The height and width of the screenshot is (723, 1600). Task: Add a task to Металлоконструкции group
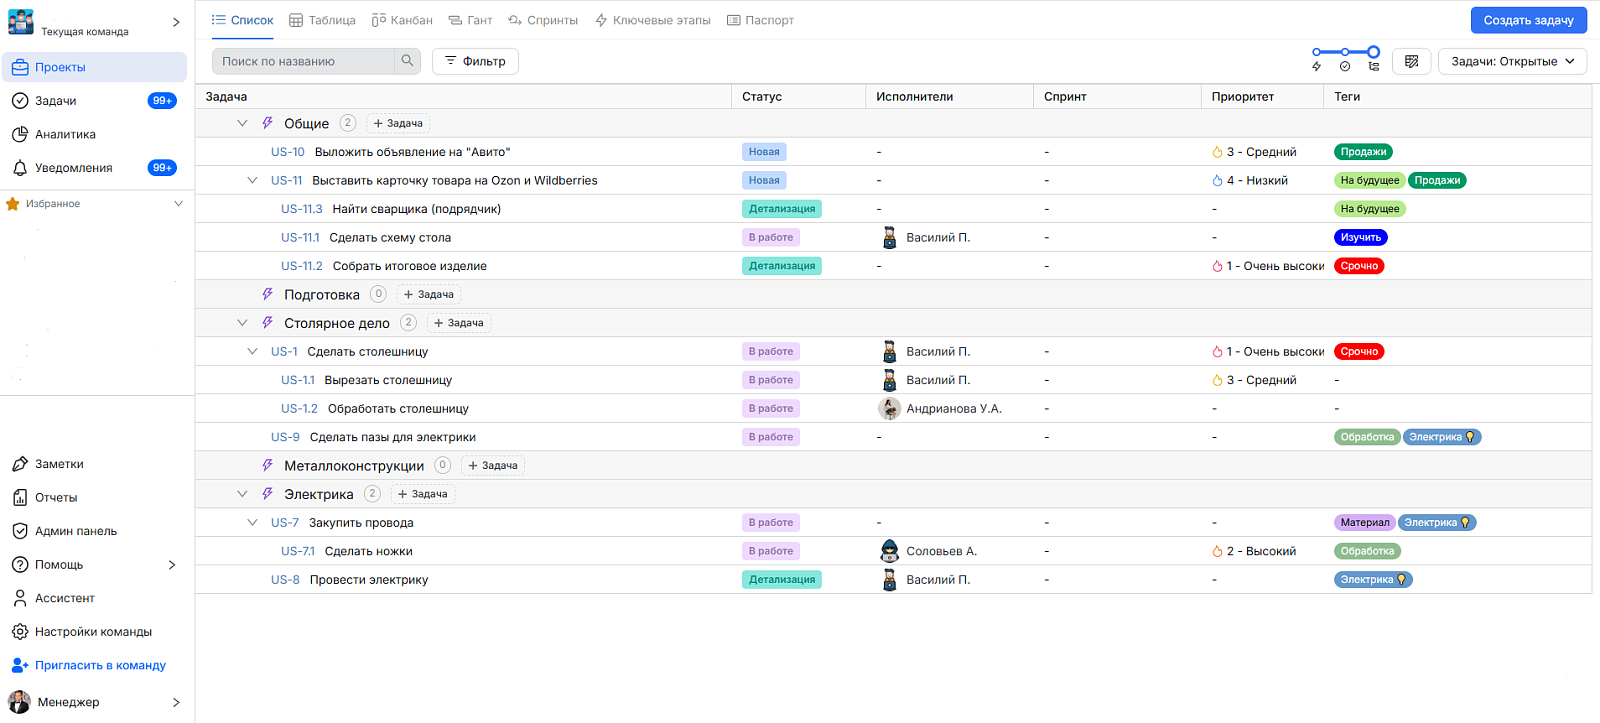click(x=493, y=465)
